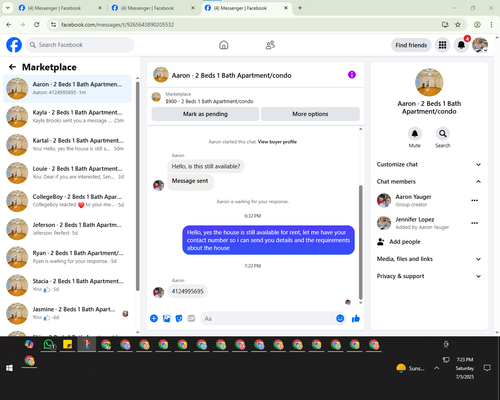Attach a photo using the image icon
500x400 pixels.
click(166, 318)
